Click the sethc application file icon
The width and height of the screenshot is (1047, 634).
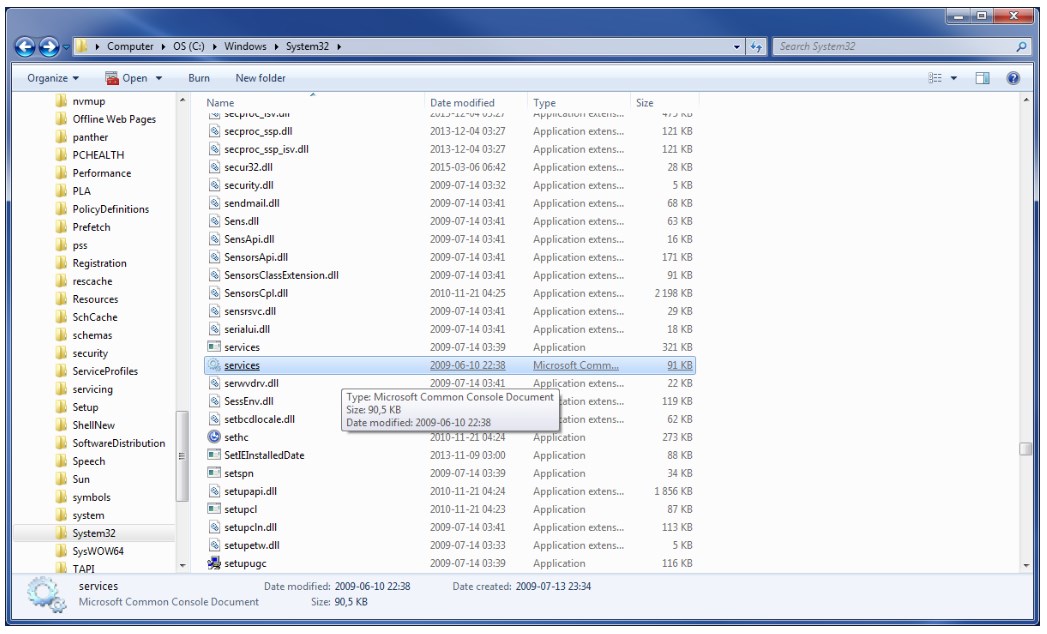[213, 437]
